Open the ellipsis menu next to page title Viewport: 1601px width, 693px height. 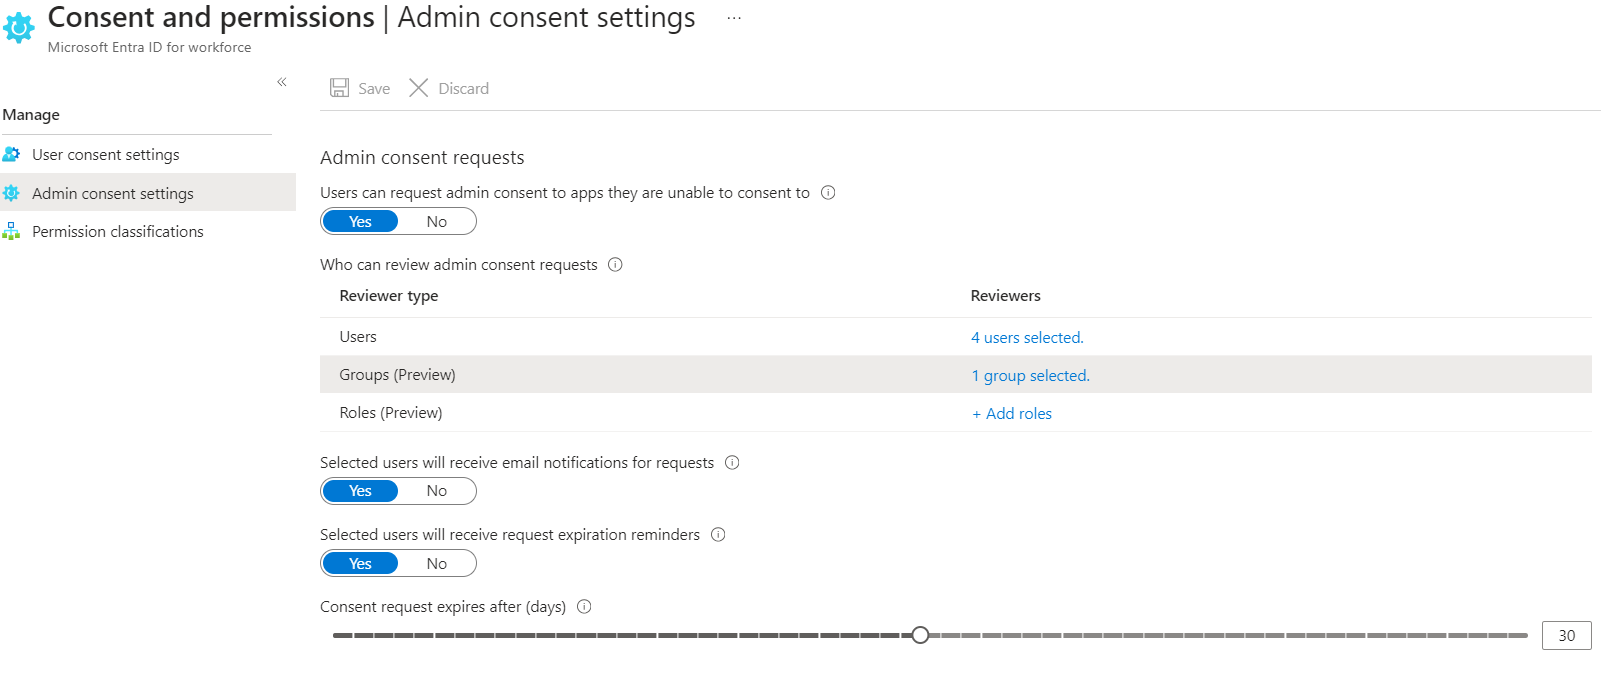(734, 17)
